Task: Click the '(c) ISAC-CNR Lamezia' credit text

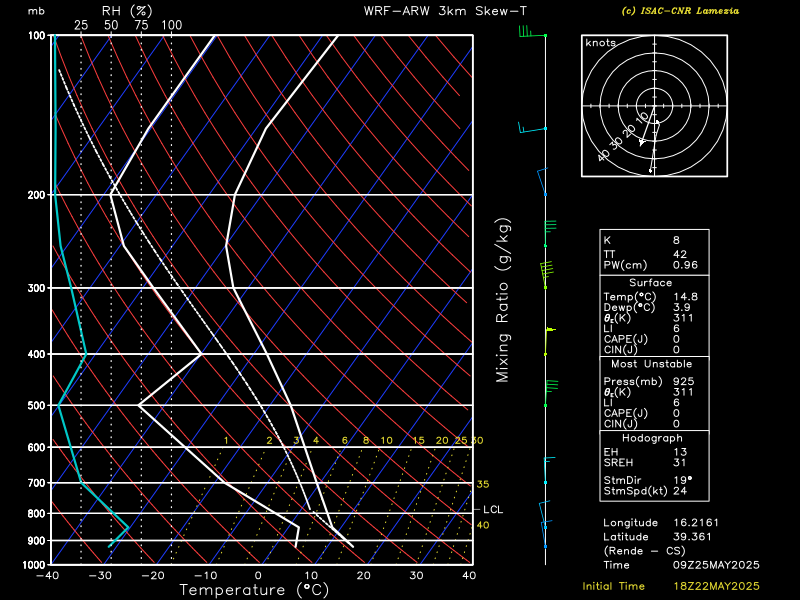Action: 680,11
